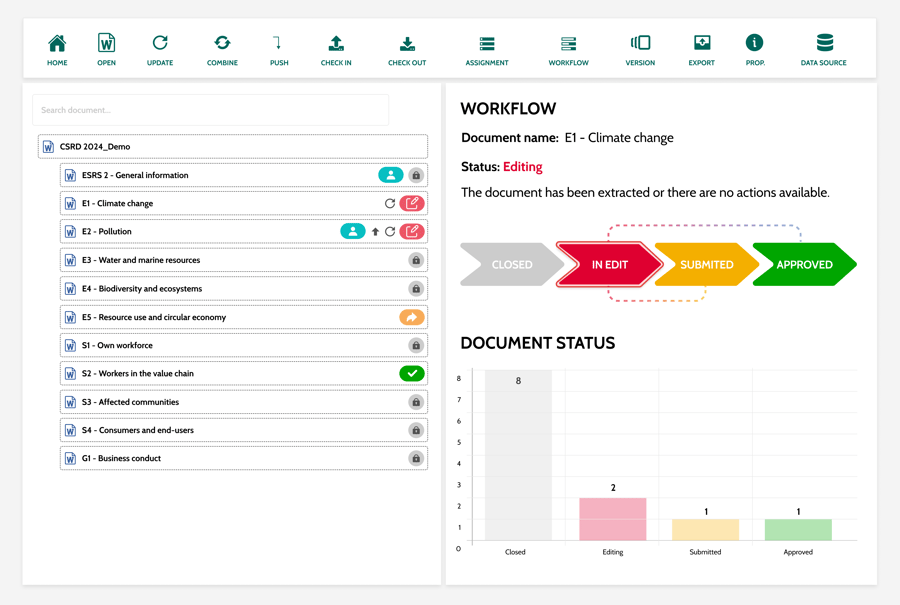Click the Export toolbar icon
The image size is (900, 605).
point(702,44)
